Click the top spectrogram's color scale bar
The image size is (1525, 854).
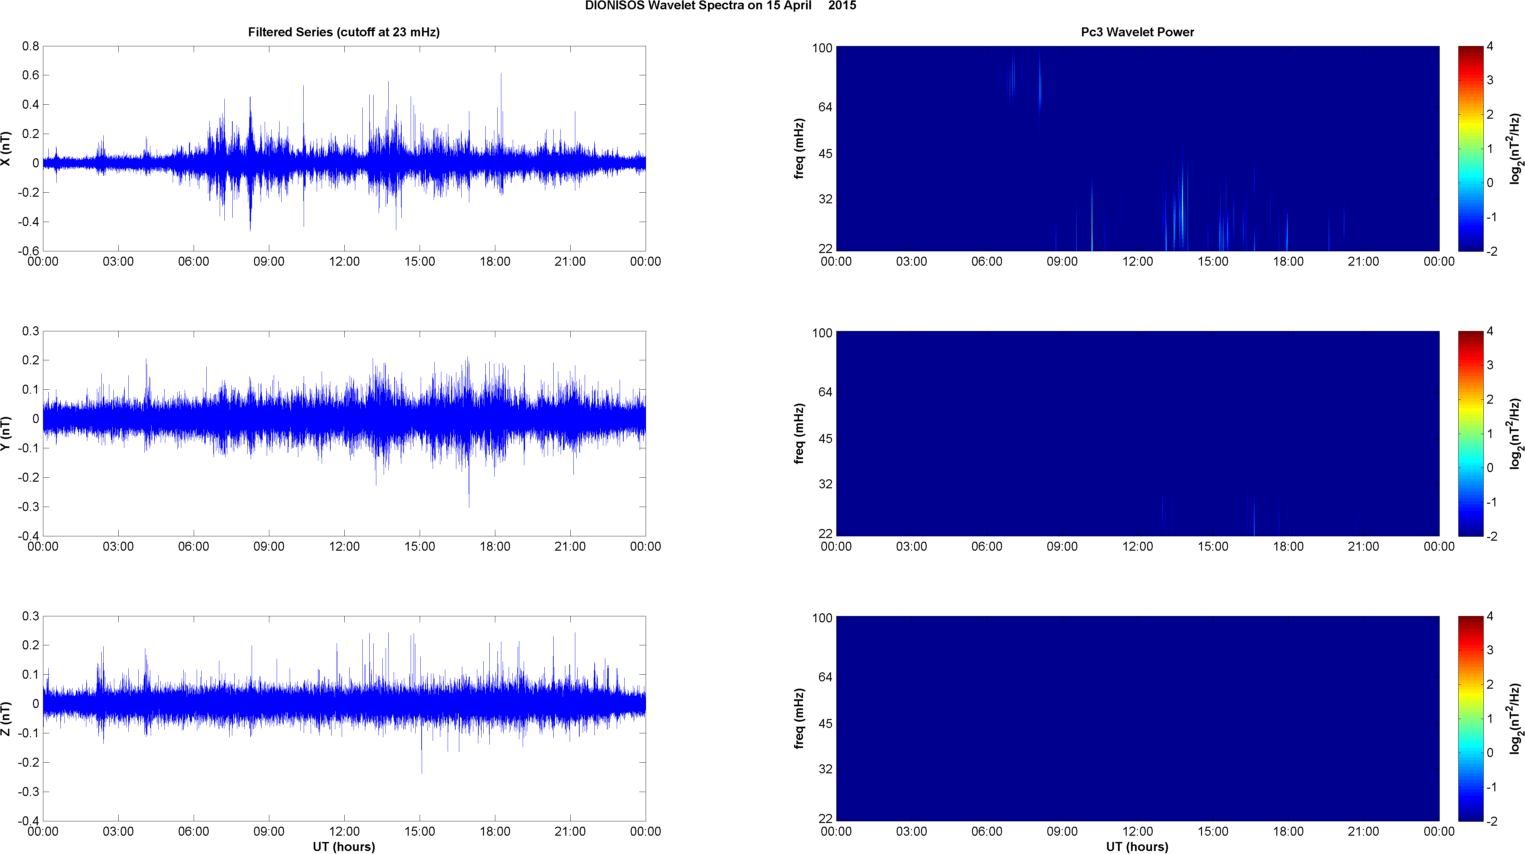tap(1470, 148)
